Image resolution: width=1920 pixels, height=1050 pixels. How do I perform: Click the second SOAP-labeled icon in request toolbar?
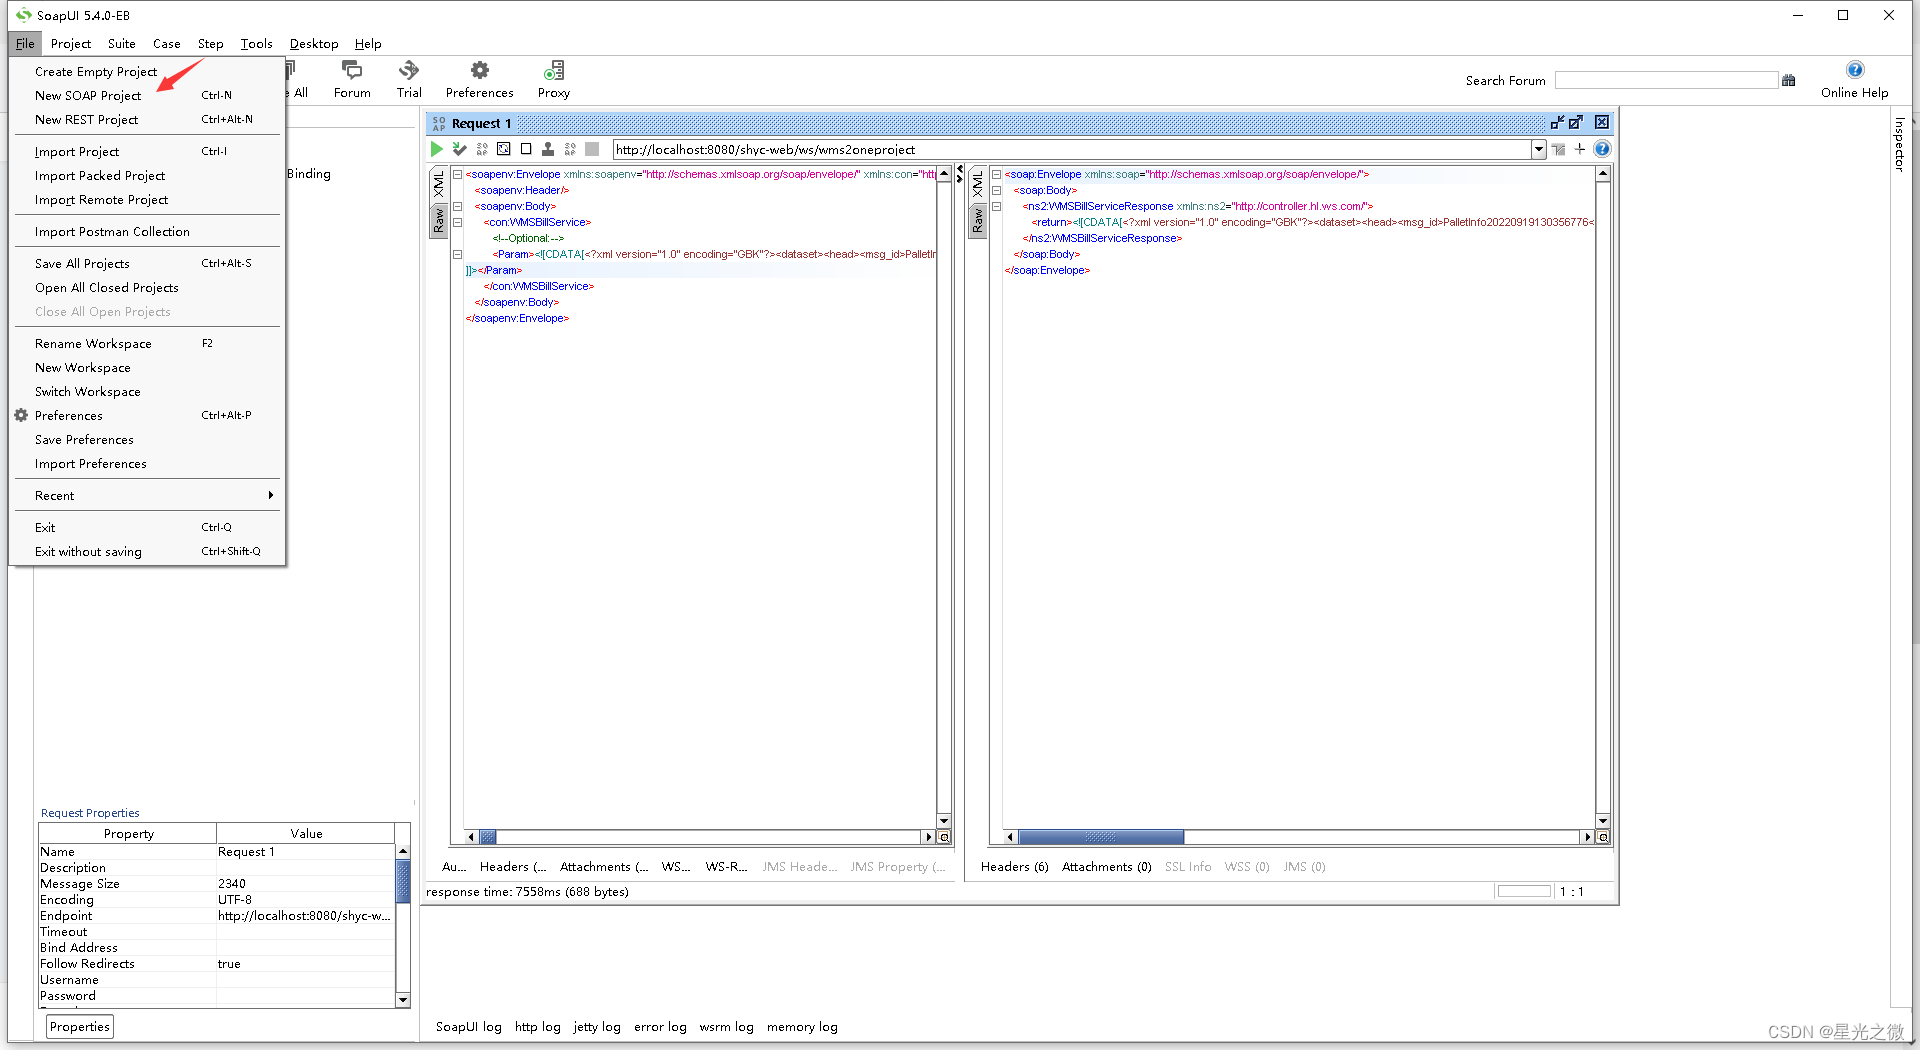tap(570, 149)
